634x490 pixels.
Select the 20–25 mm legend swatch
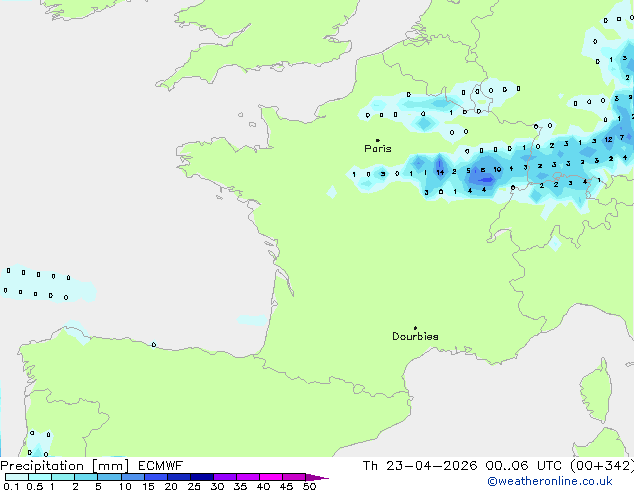coord(178,477)
